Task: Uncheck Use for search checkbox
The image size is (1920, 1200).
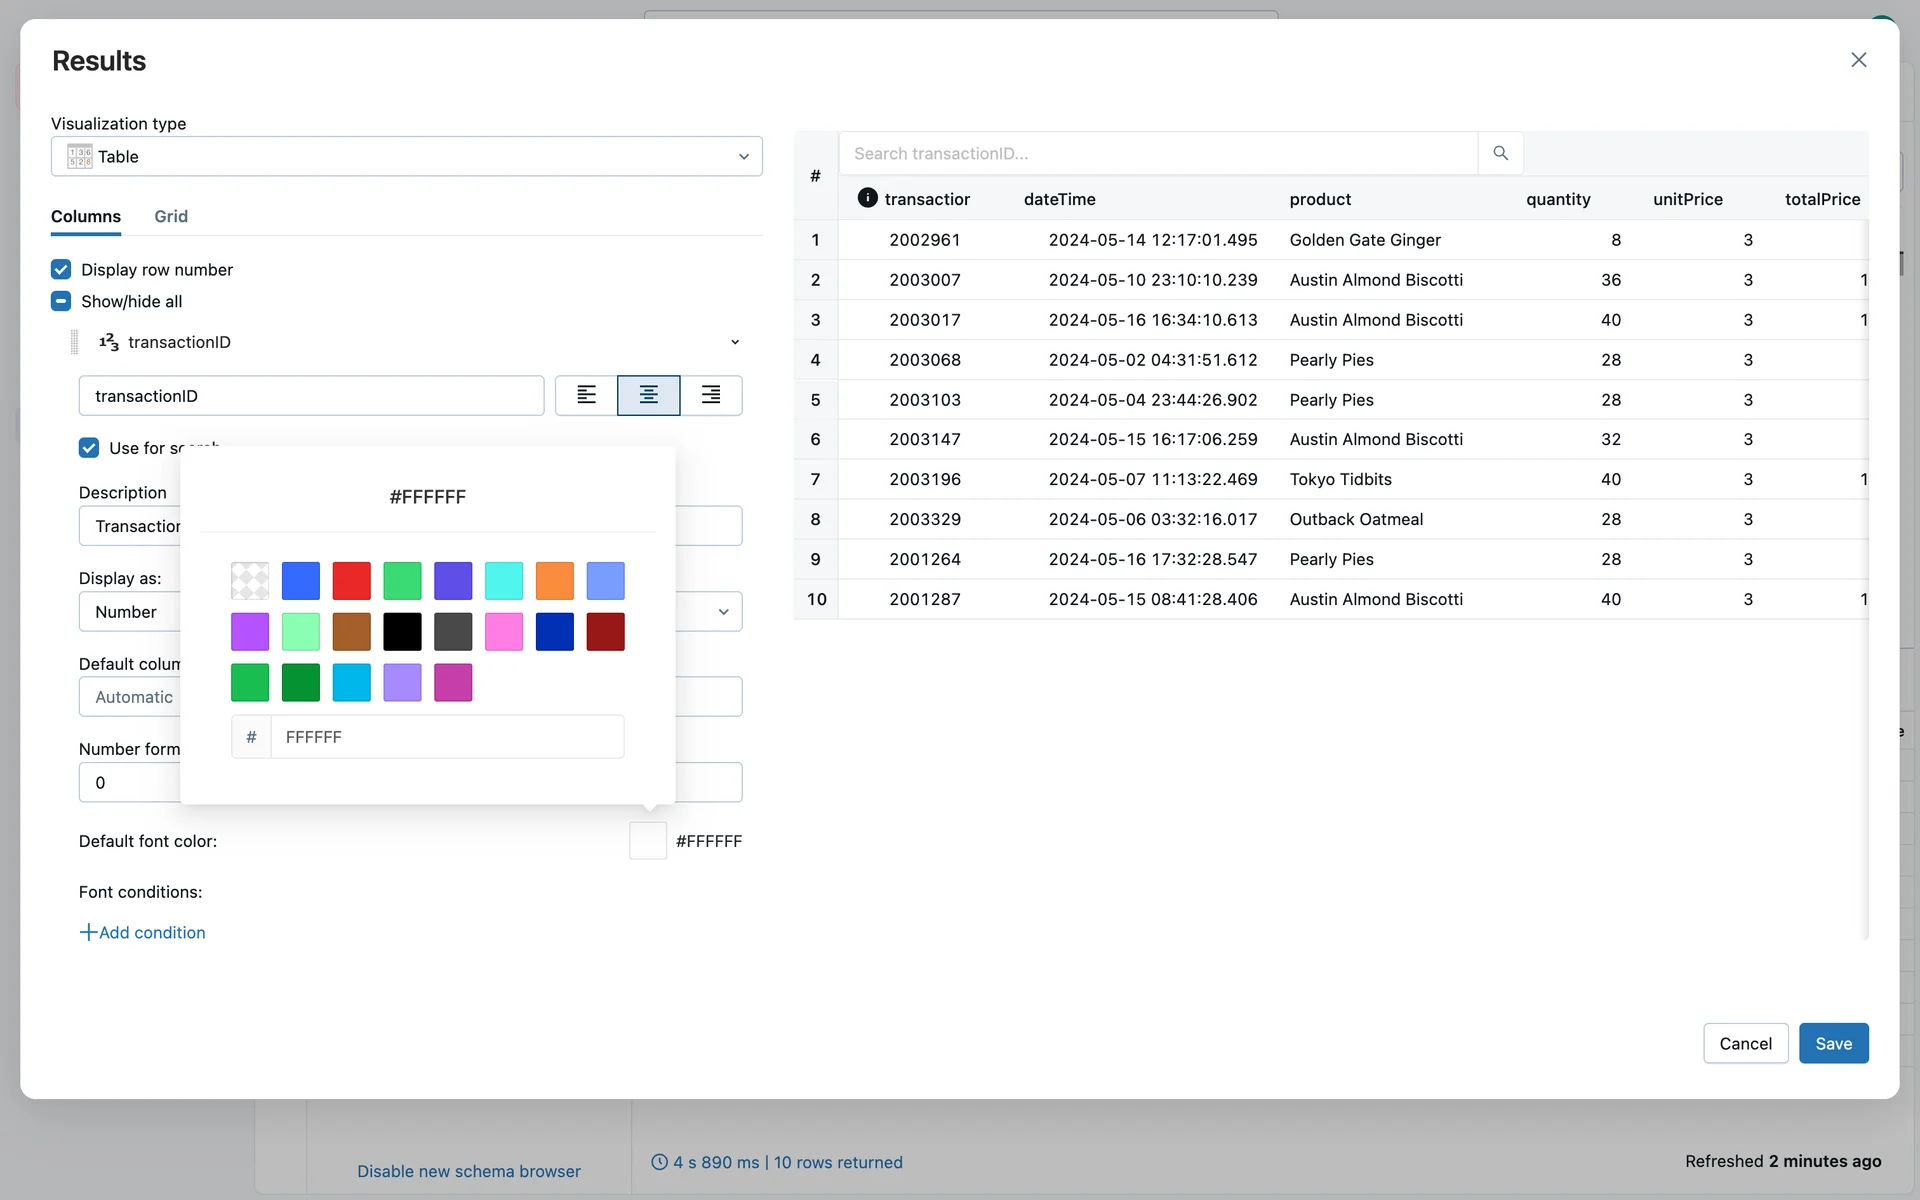Action: click(x=89, y=447)
